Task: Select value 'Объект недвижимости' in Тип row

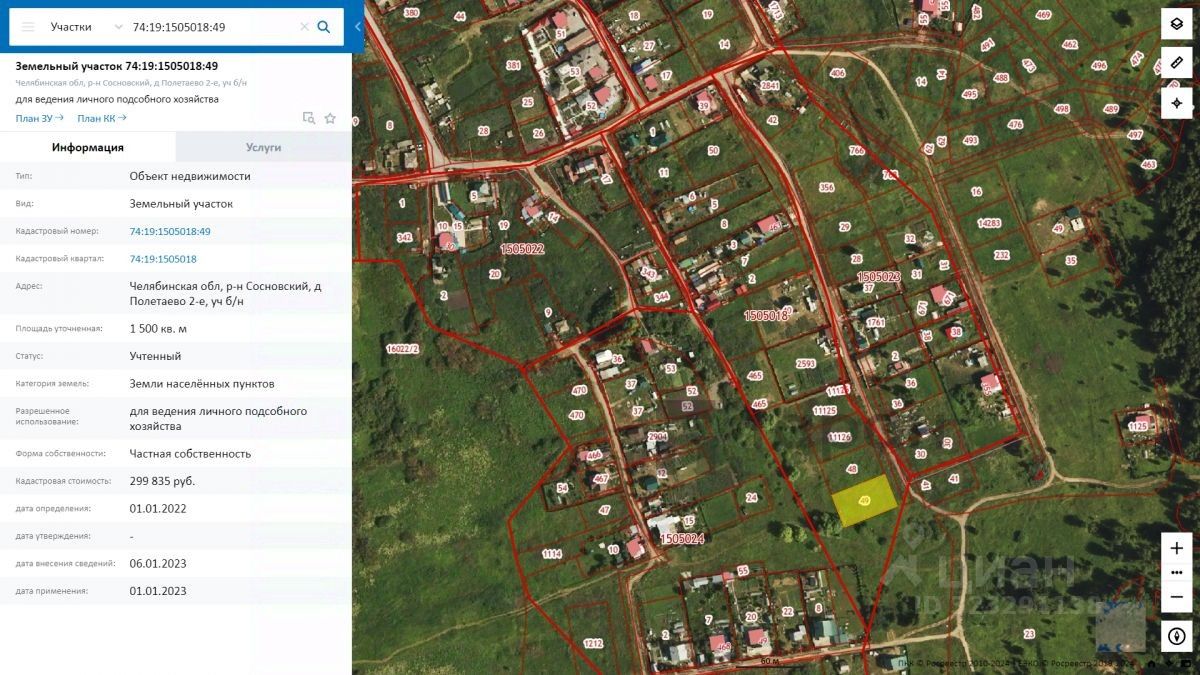Action: pyautogui.click(x=190, y=176)
